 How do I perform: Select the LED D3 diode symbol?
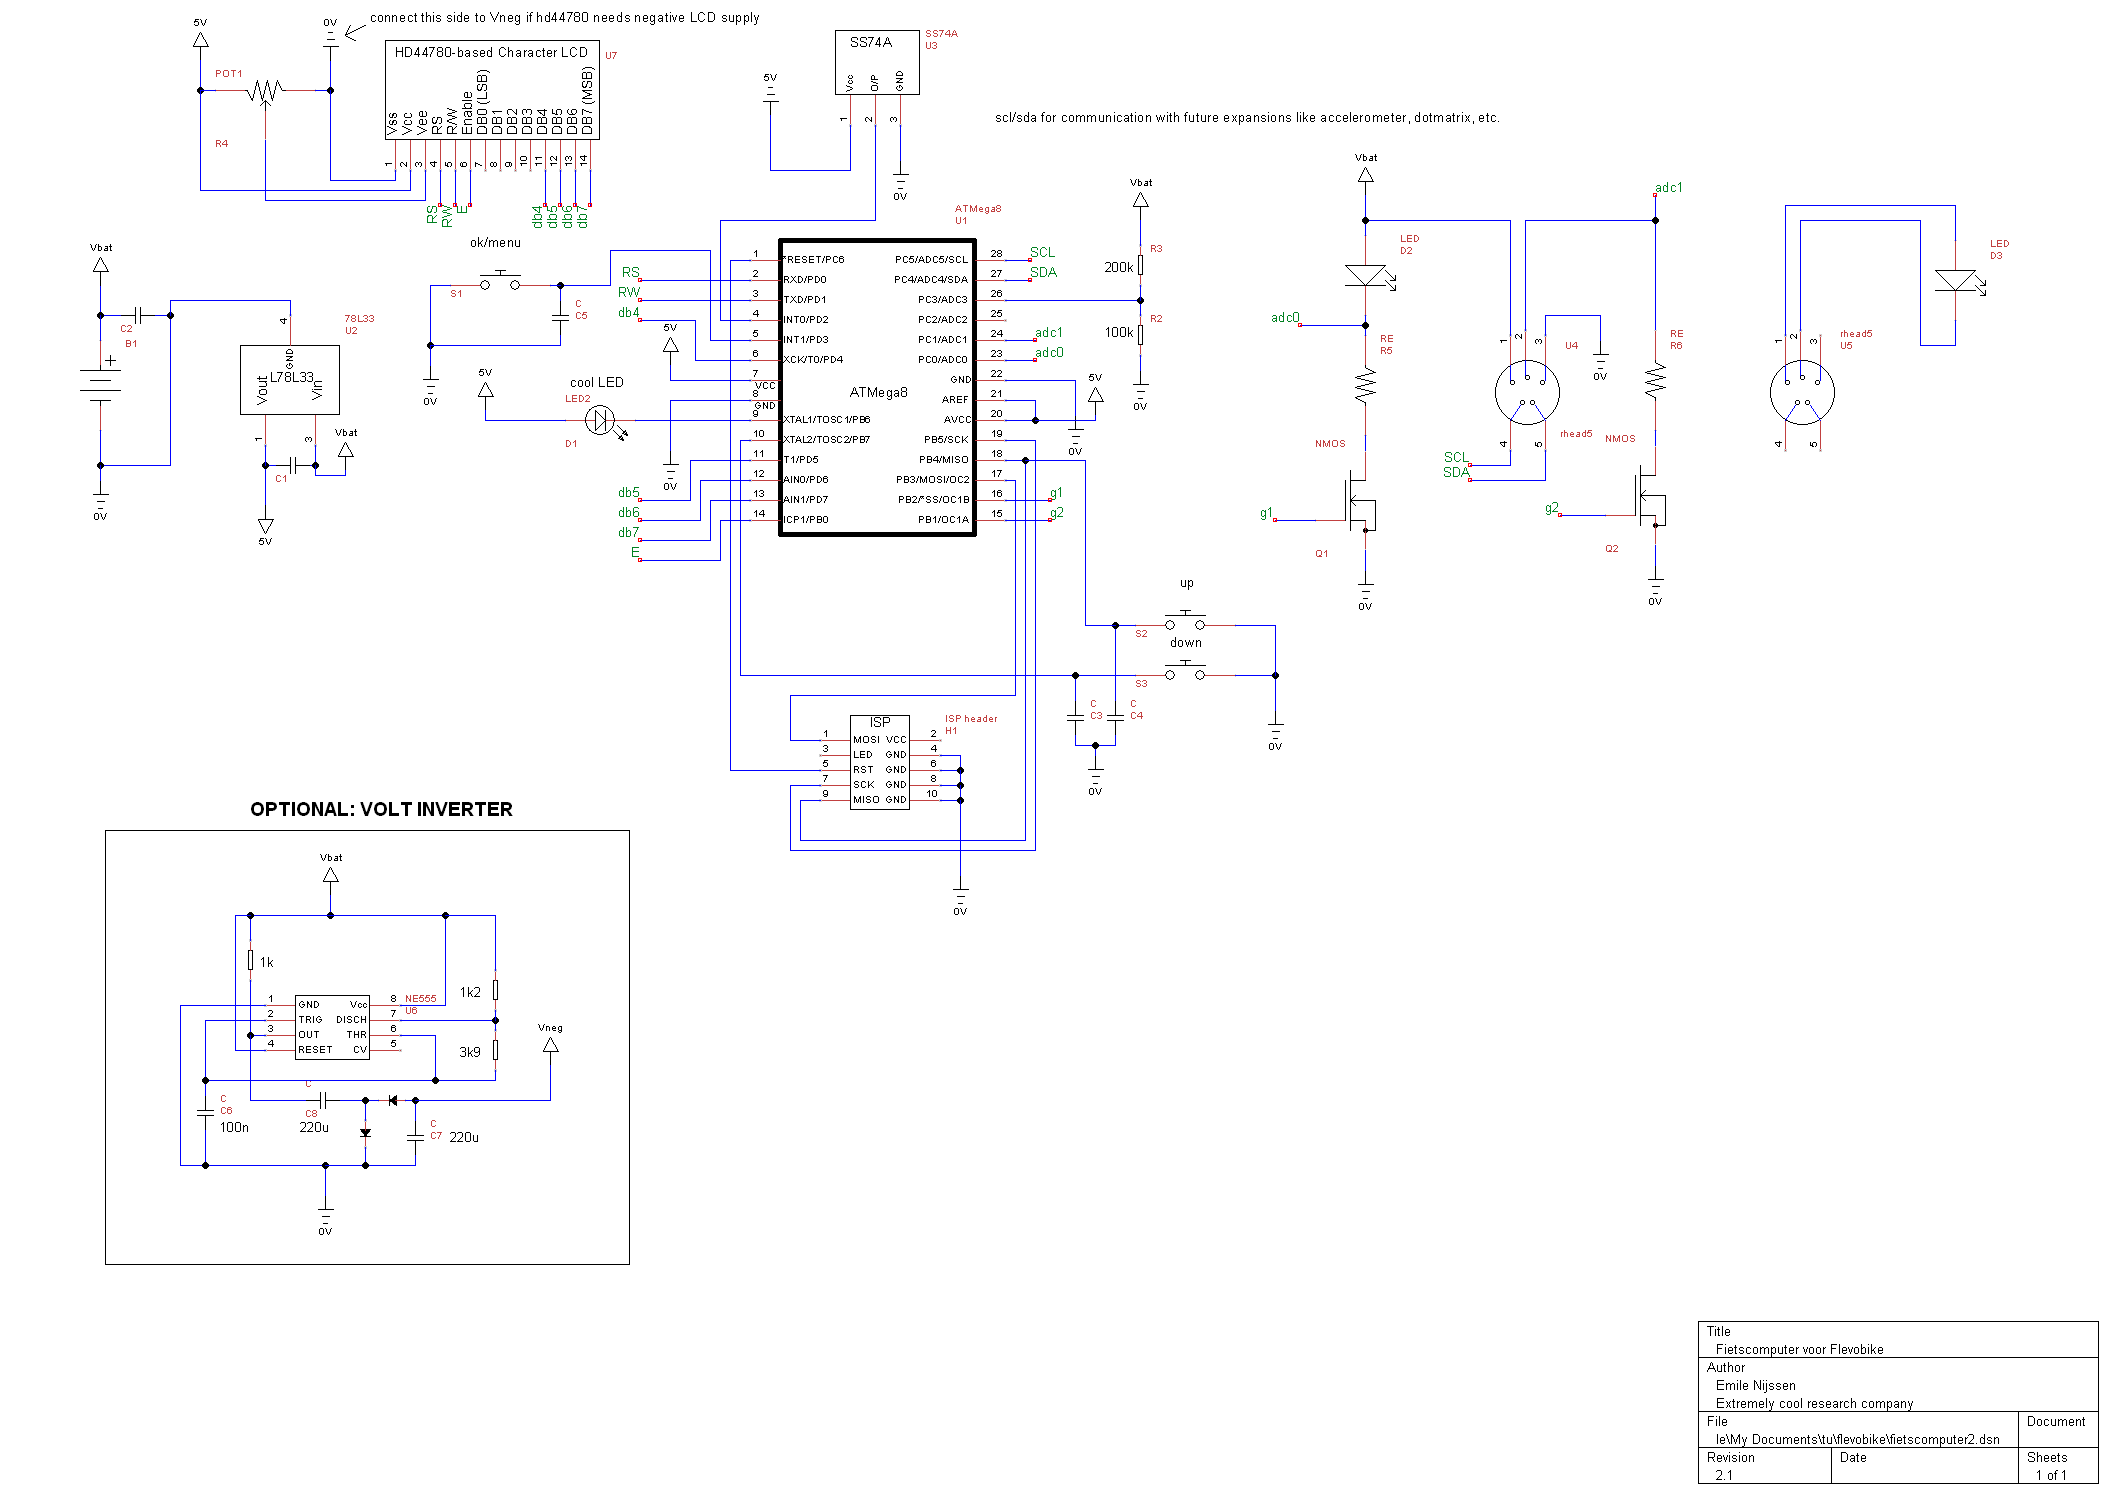click(1955, 280)
